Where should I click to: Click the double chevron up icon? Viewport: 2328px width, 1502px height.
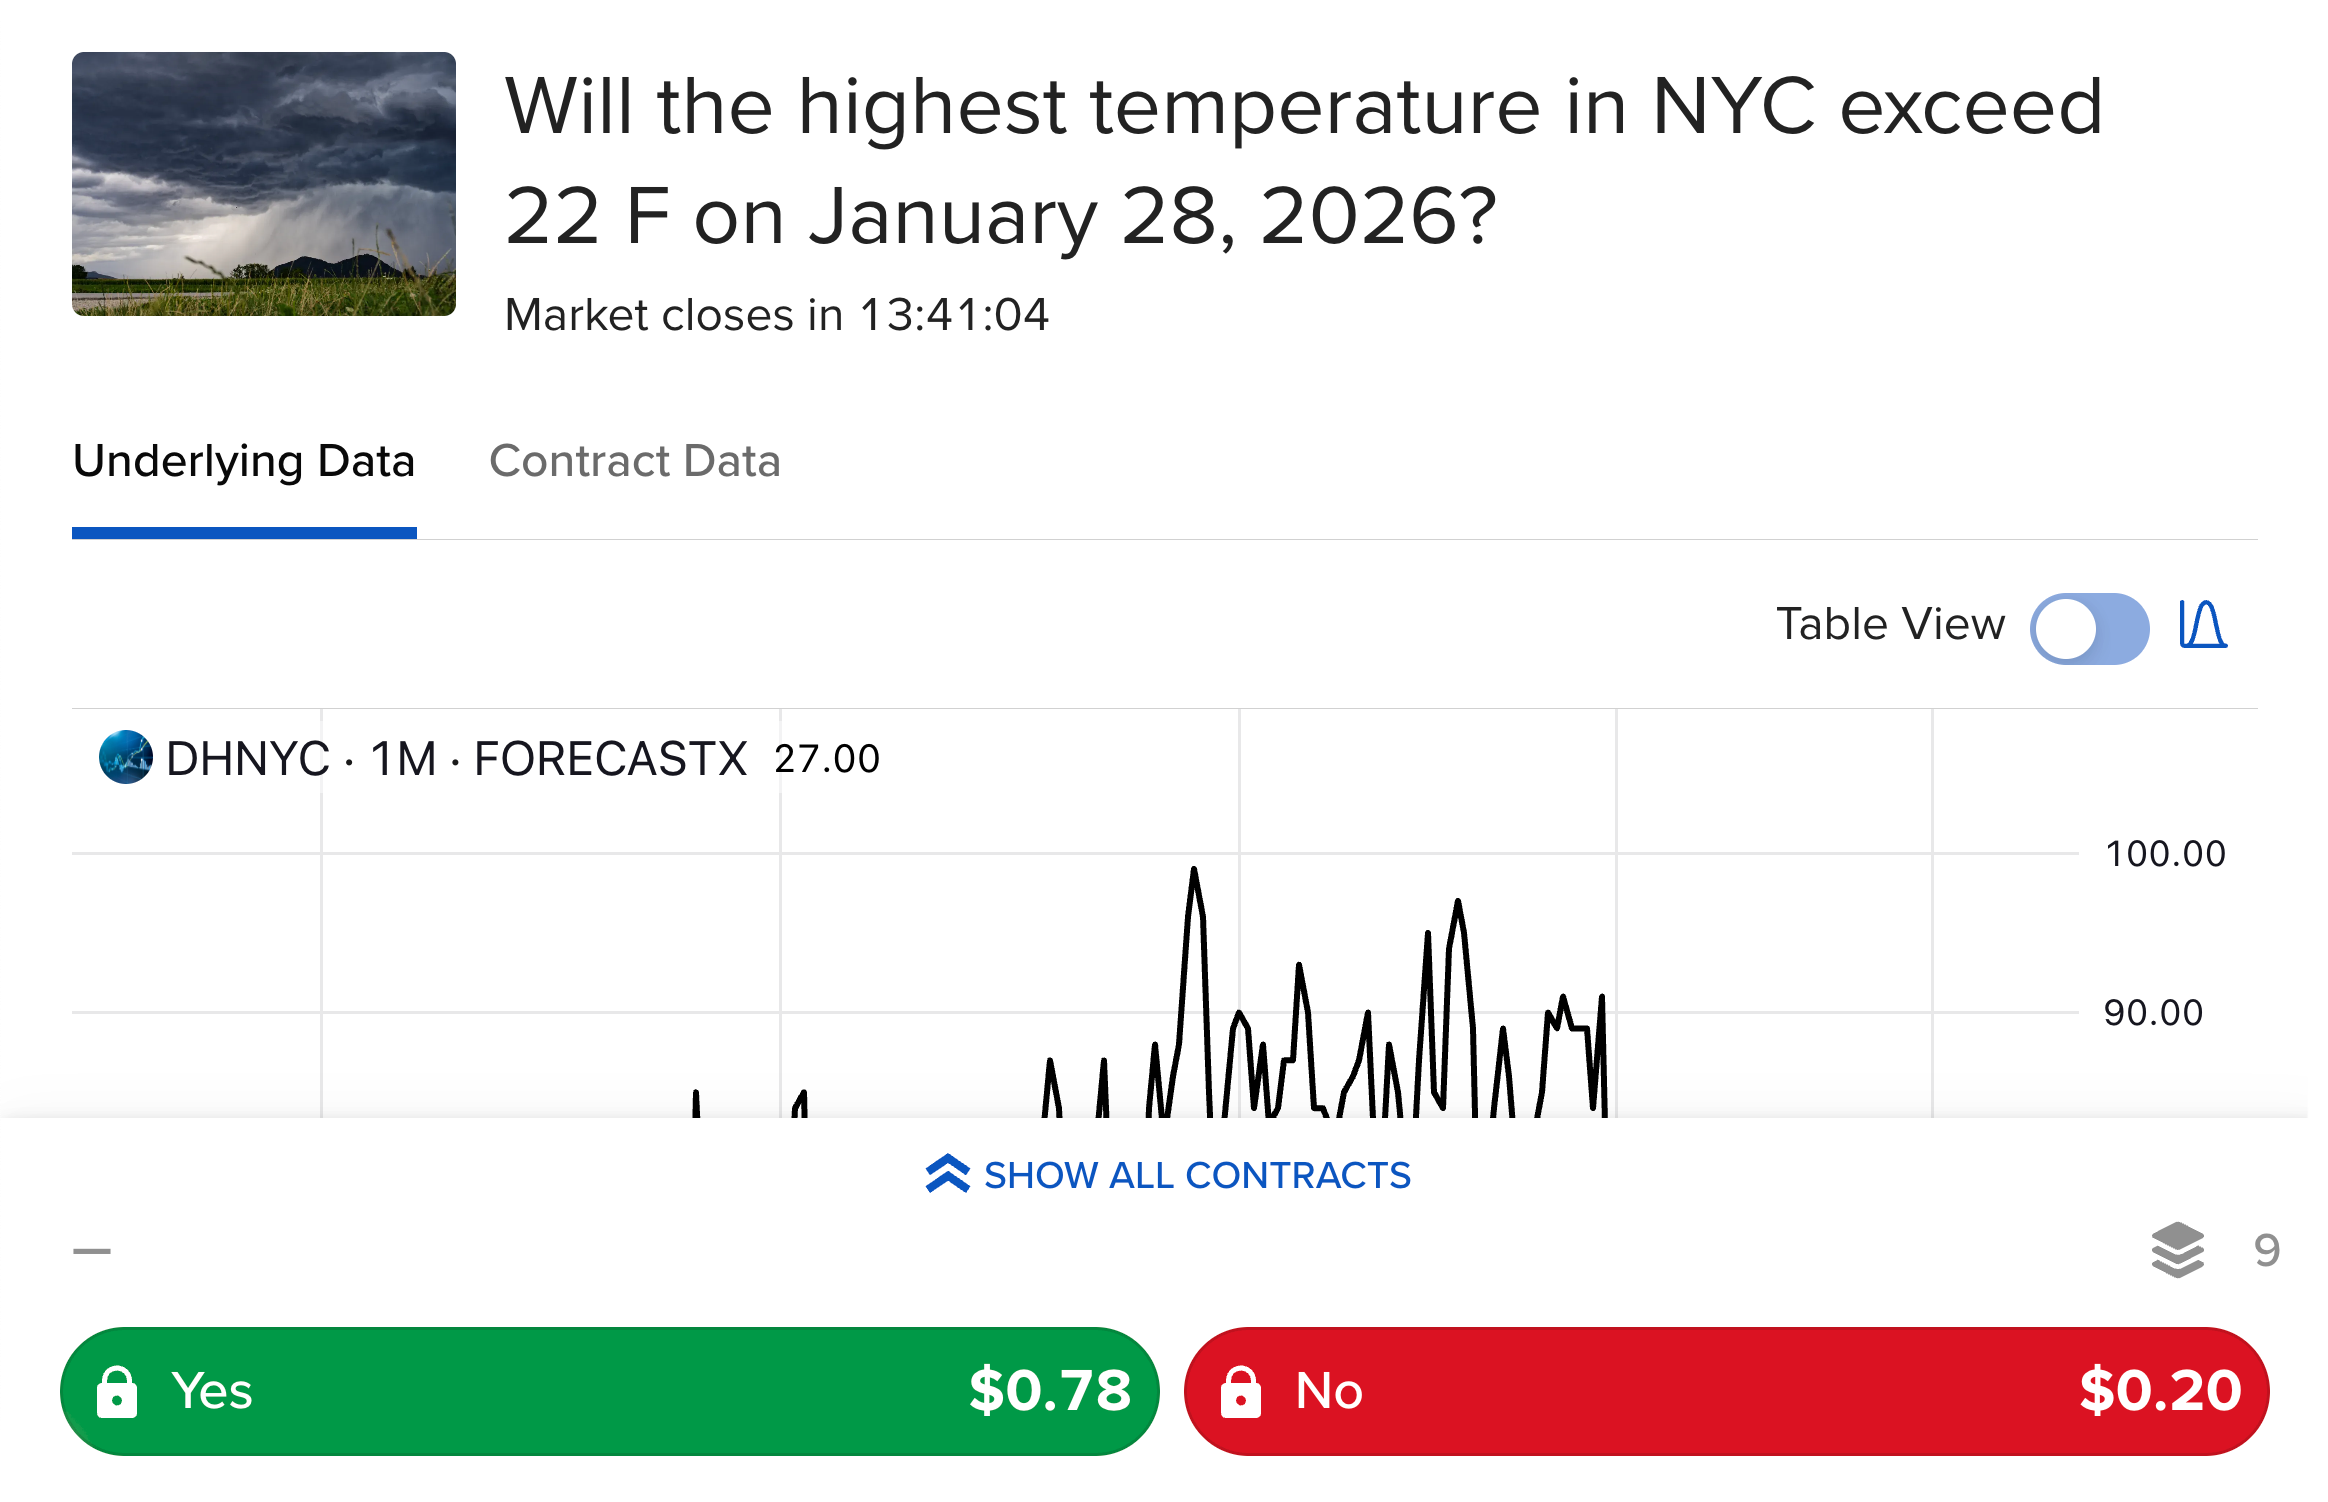(x=947, y=1174)
